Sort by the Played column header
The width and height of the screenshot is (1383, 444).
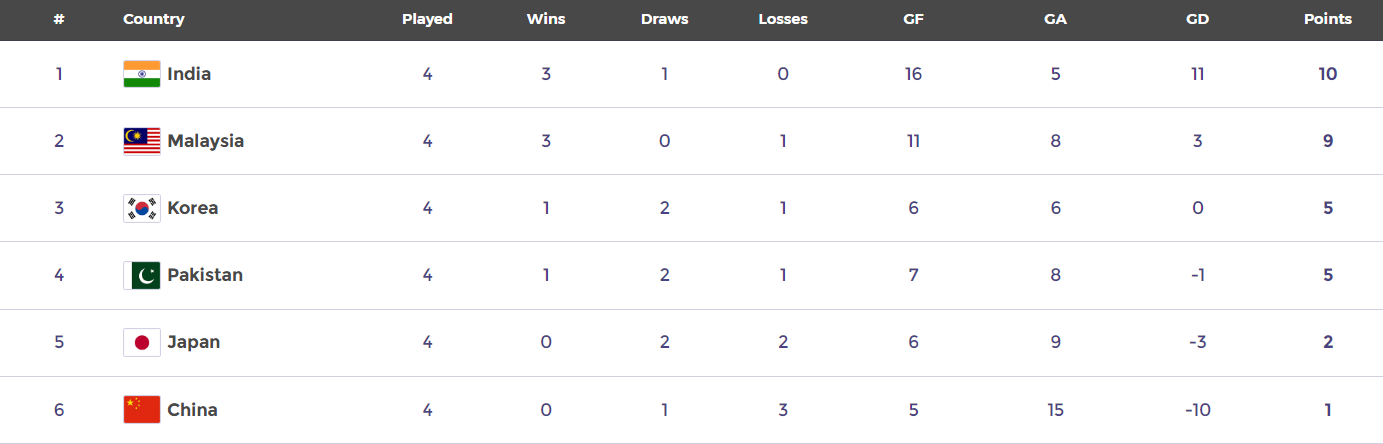point(427,19)
